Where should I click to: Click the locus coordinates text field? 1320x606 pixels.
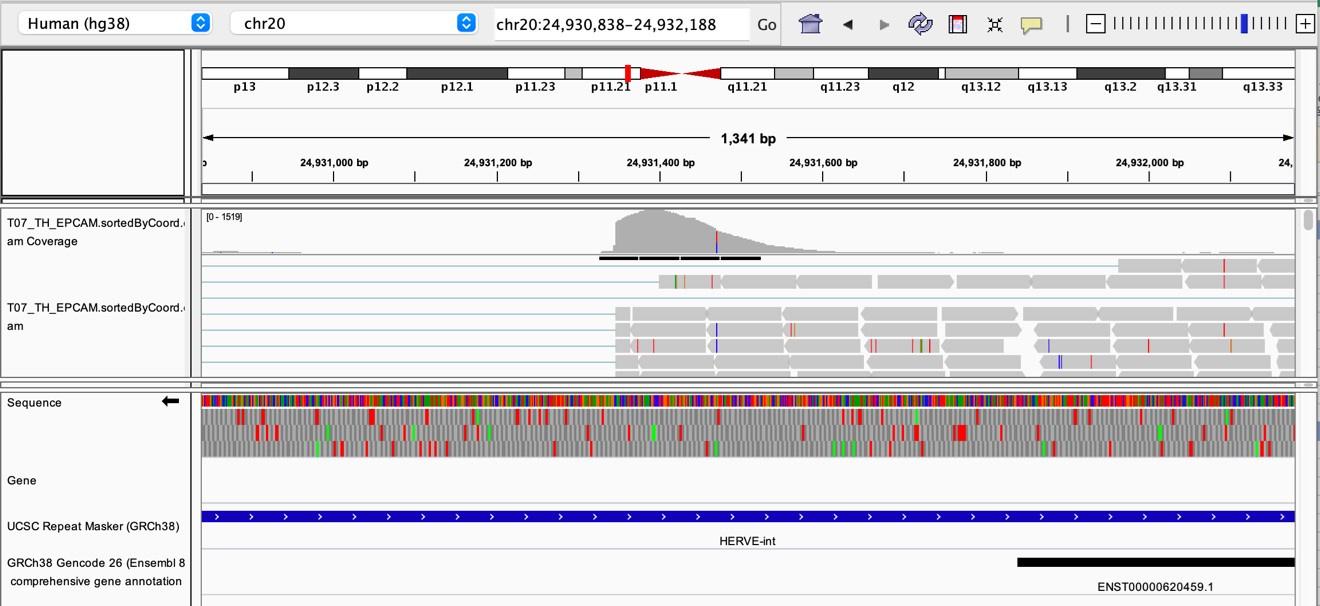pos(620,24)
